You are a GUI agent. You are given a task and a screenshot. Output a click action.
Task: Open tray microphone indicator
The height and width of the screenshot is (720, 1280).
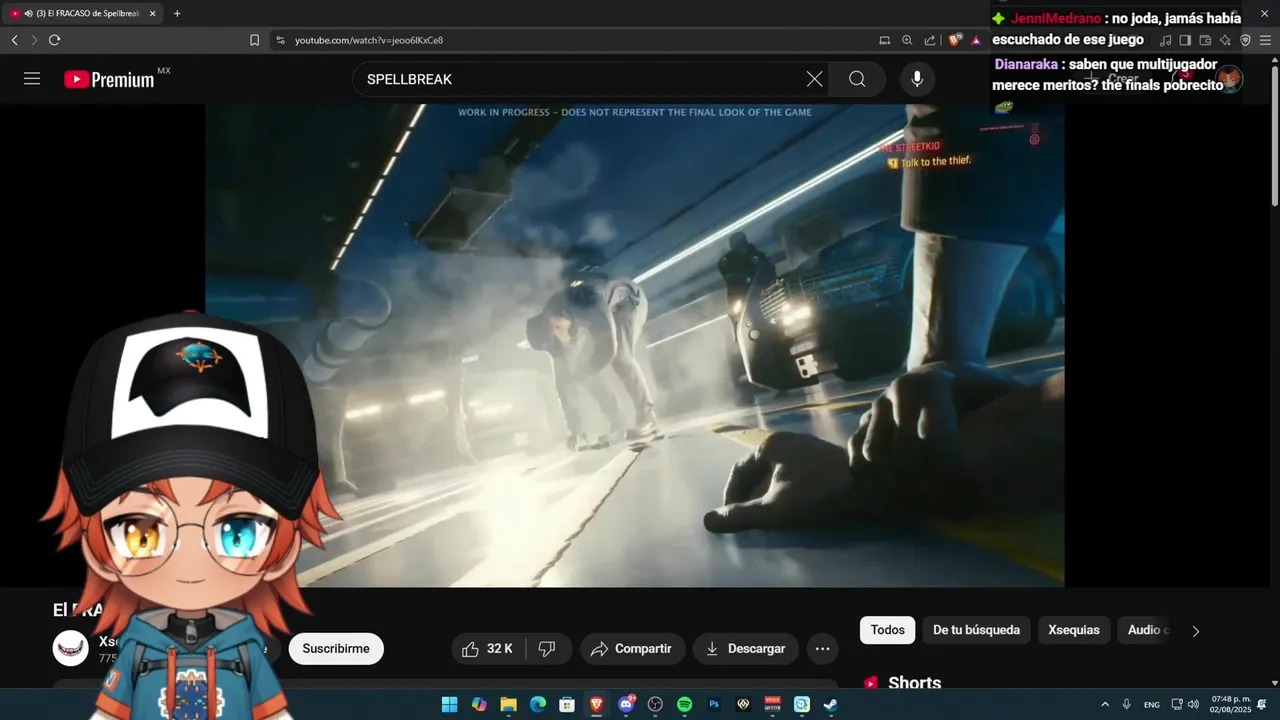1127,704
